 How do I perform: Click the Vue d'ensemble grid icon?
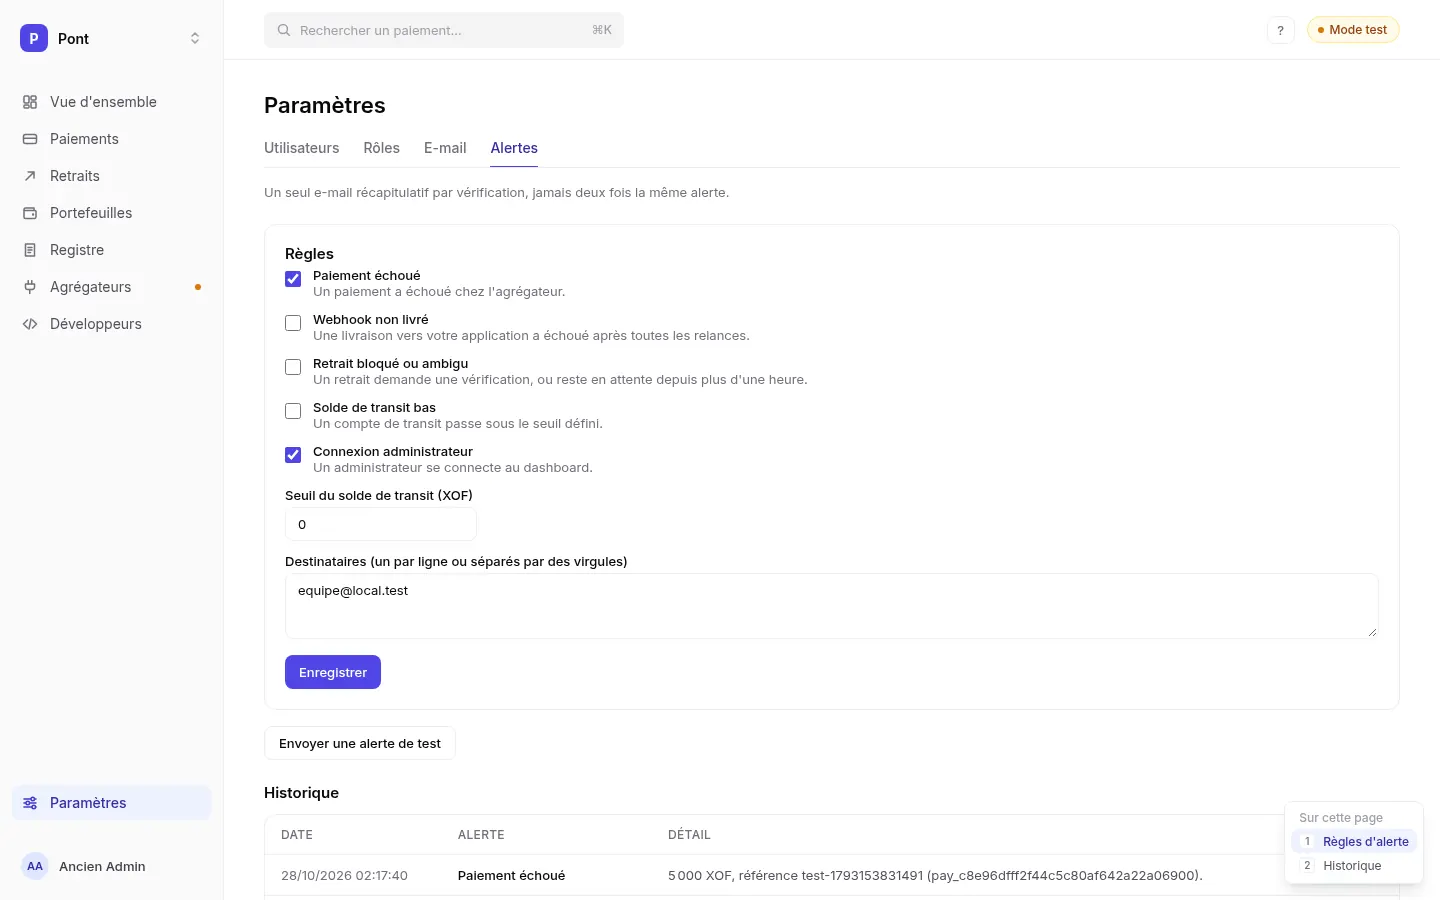pos(30,102)
